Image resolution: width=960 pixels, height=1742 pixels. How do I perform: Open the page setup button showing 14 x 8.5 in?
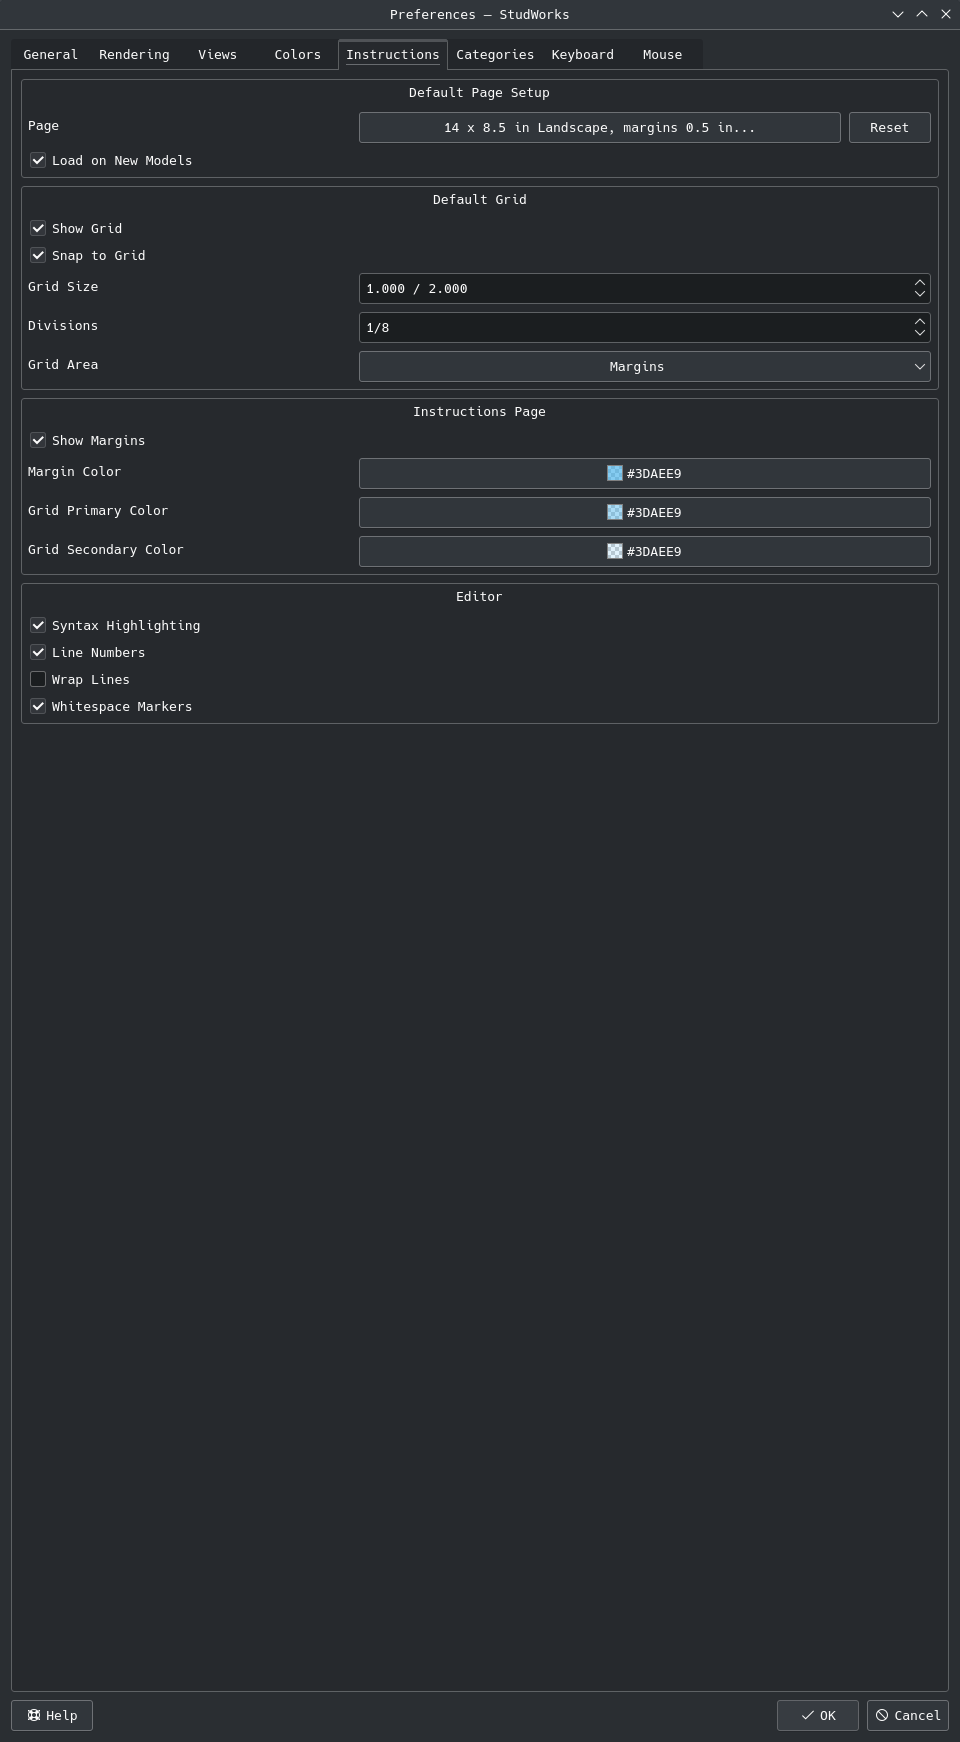click(600, 128)
